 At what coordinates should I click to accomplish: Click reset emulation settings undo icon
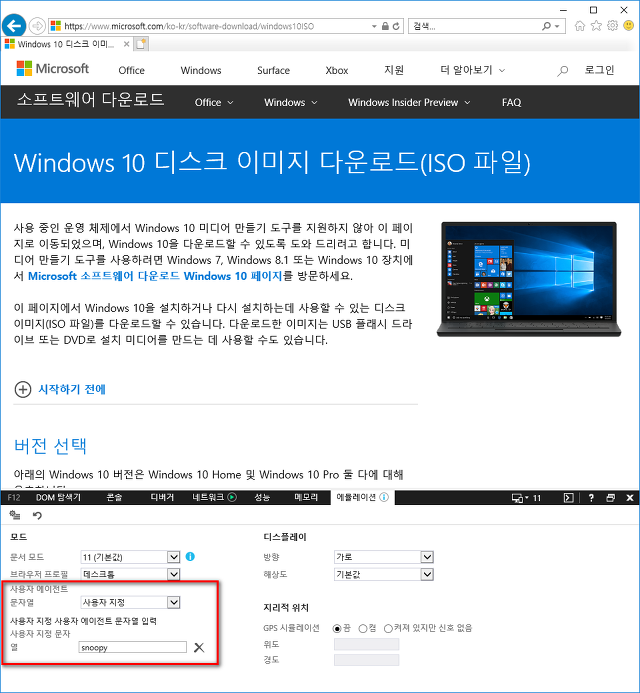click(37, 515)
